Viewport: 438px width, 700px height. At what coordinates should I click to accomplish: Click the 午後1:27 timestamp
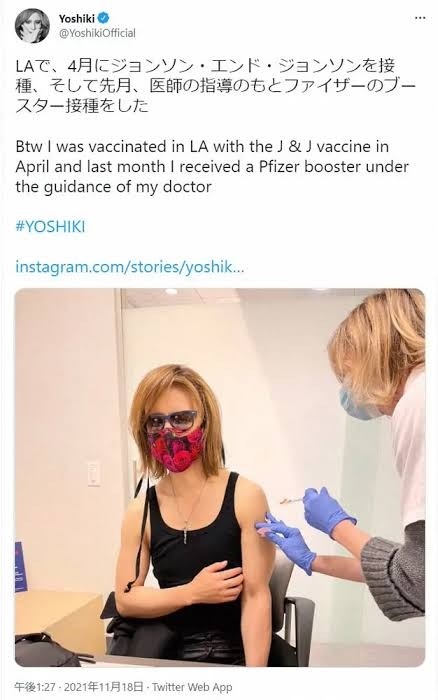tap(36, 687)
